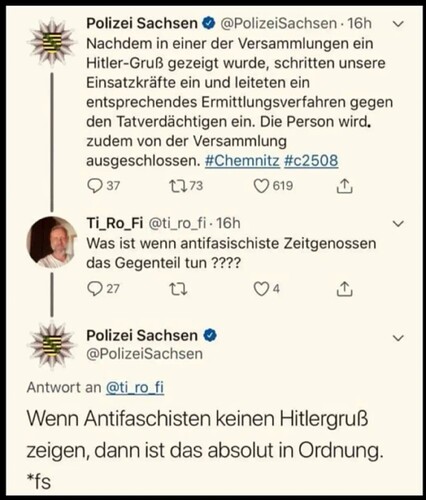This screenshot has height=500, width=426.
Task: Open the #Chemnitz hashtag
Action: pyautogui.click(x=242, y=161)
